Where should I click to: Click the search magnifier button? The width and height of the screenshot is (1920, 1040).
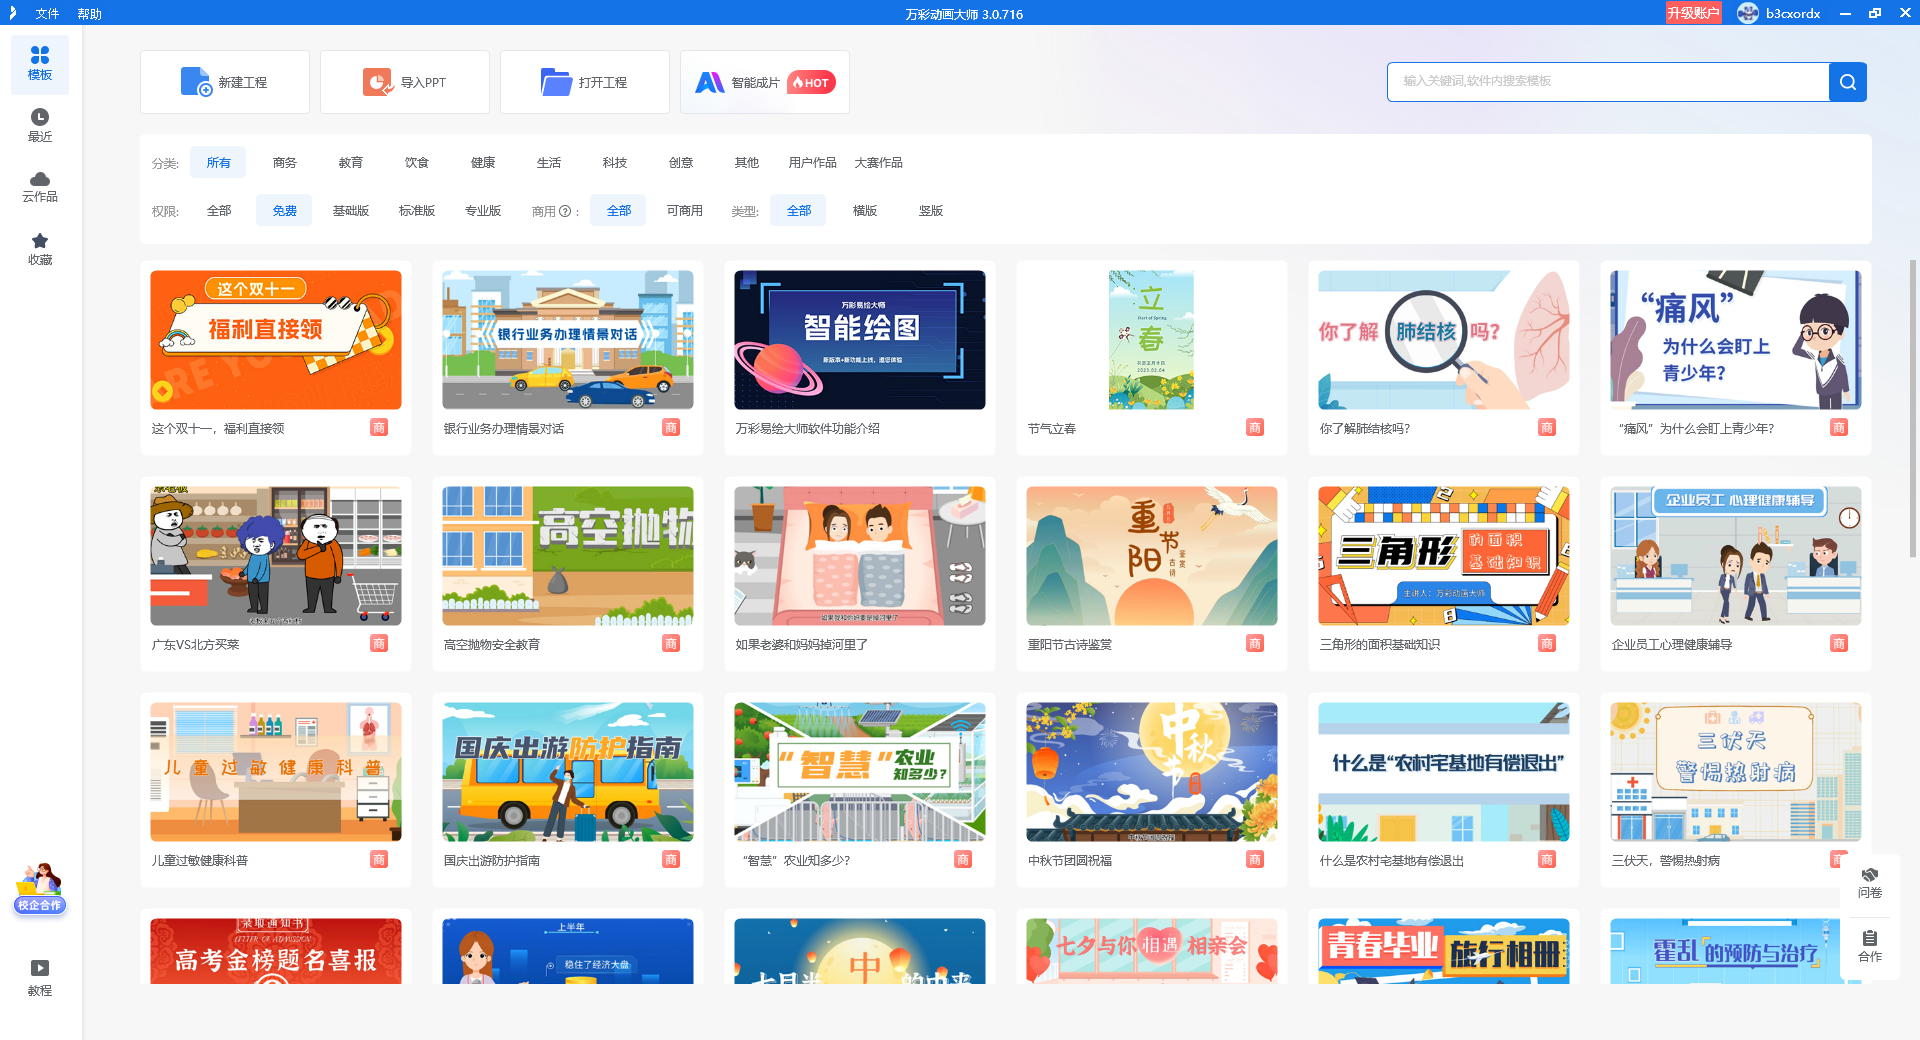click(1847, 82)
